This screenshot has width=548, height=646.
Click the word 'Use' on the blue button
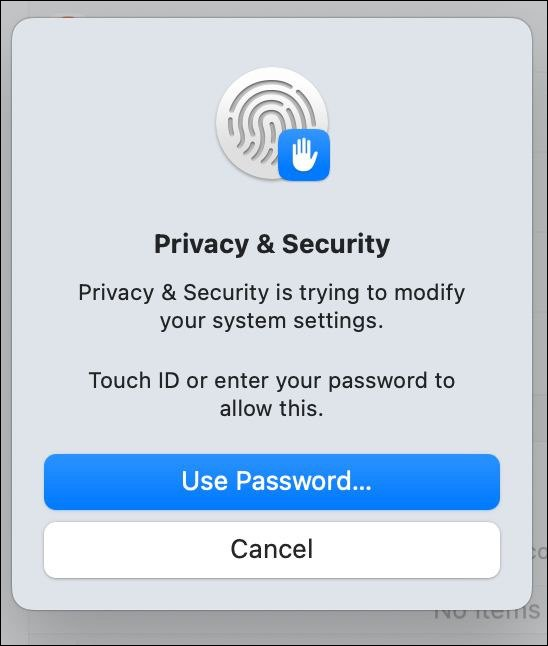click(x=205, y=481)
